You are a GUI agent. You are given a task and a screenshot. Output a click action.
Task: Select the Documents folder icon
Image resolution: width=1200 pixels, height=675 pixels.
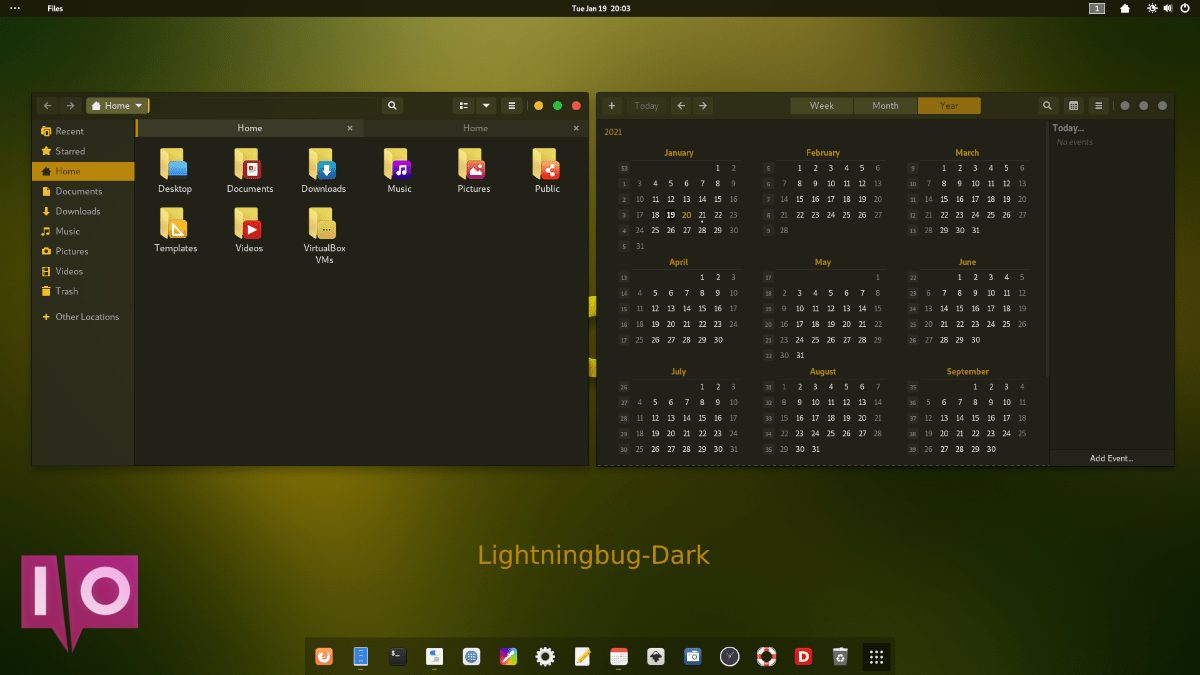tap(249, 164)
